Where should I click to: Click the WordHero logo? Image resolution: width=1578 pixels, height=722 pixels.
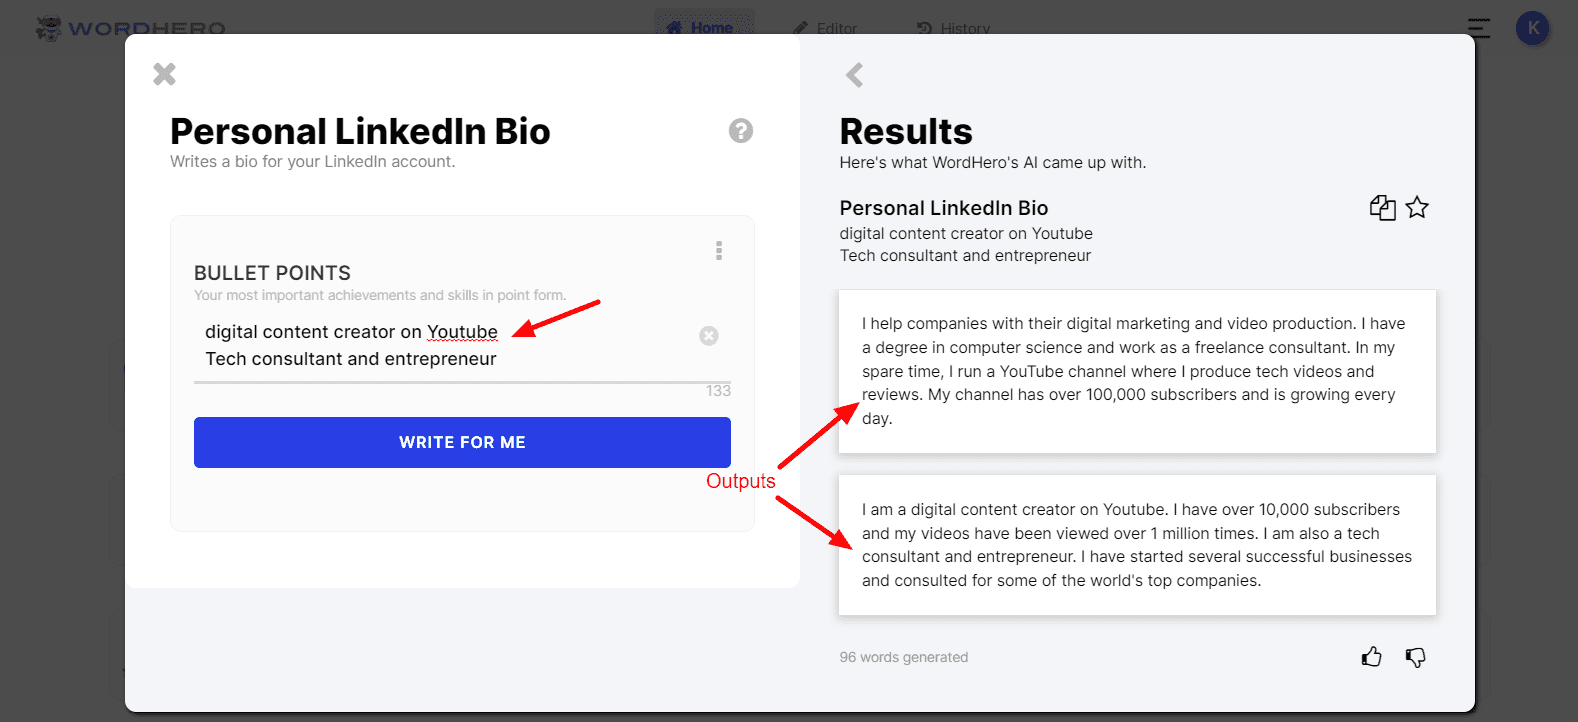(x=131, y=28)
